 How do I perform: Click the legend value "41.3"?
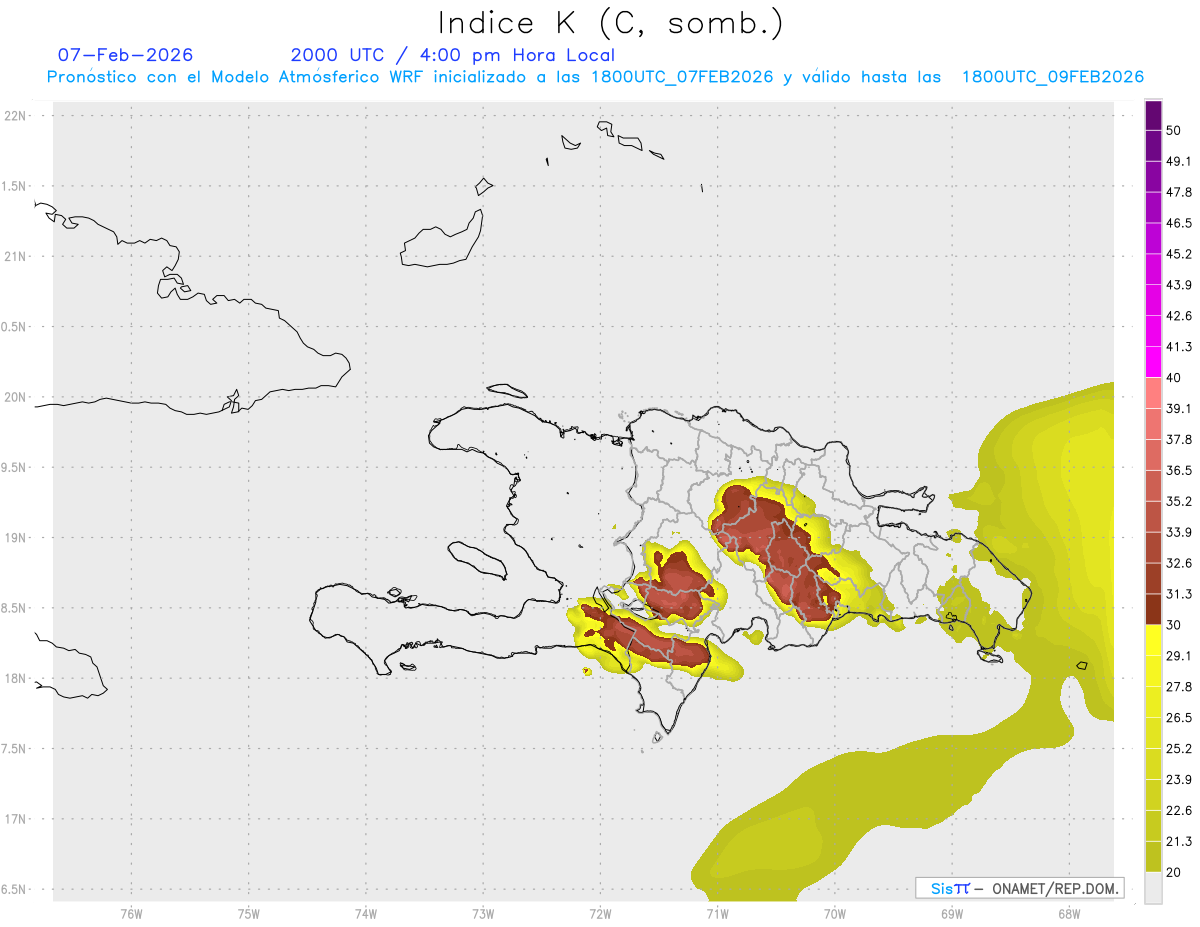pos(1180,348)
